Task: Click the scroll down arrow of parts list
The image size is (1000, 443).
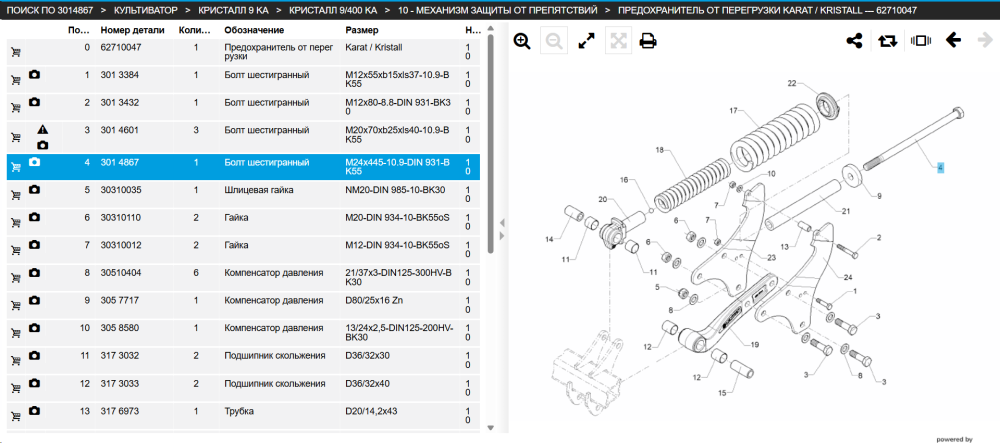Action: tap(490, 427)
